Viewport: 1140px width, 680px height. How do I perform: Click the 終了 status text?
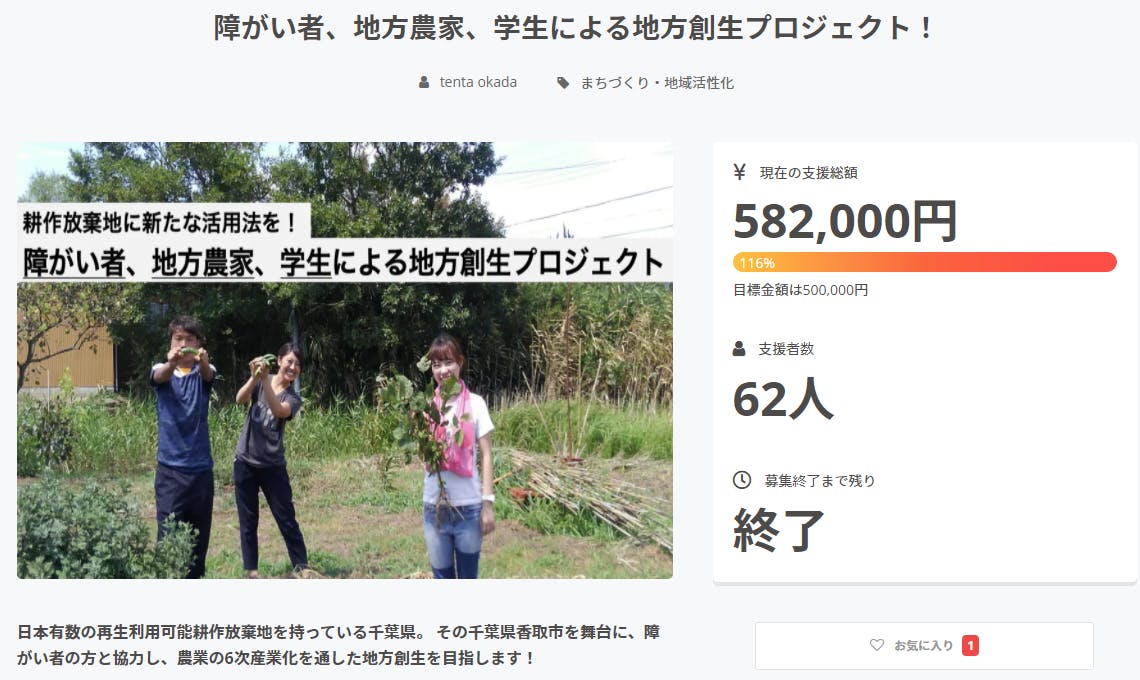(779, 530)
